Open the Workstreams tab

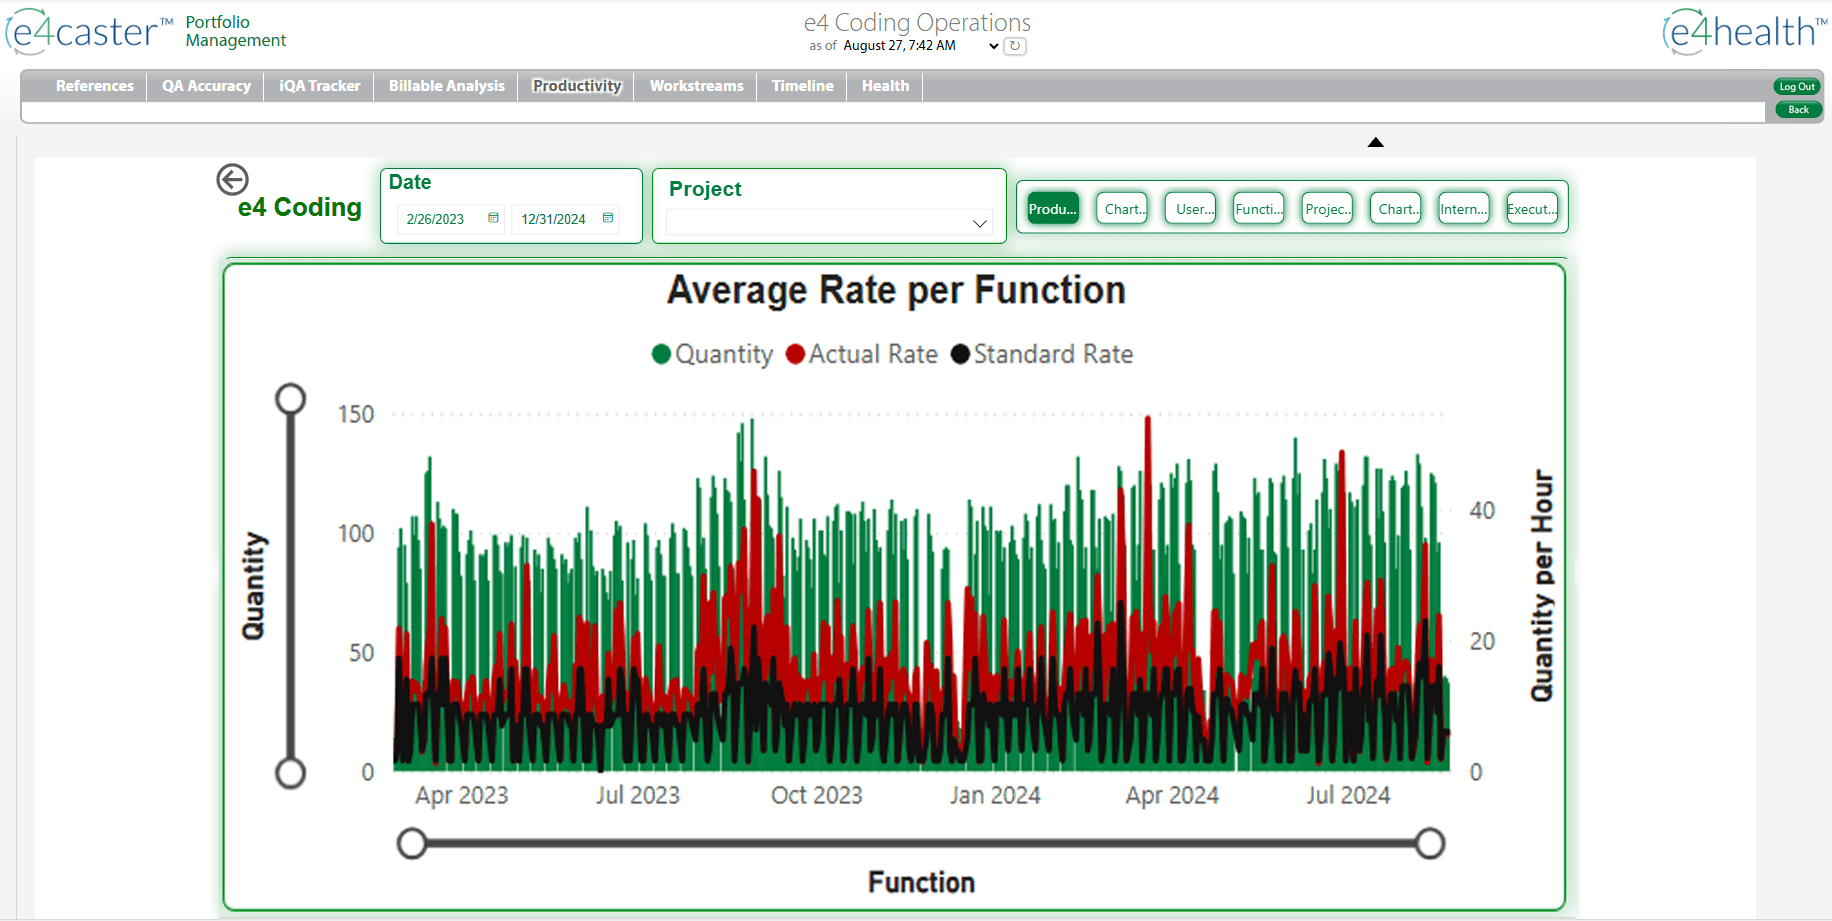tap(697, 86)
